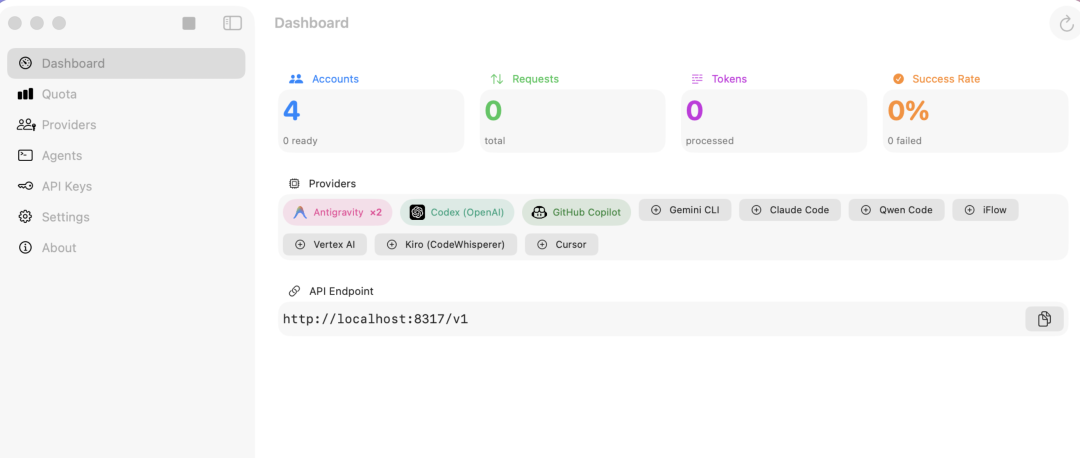The image size is (1080, 458).
Task: Click the http://localhost:8317/v1 endpoint text
Action: pyautogui.click(x=375, y=319)
